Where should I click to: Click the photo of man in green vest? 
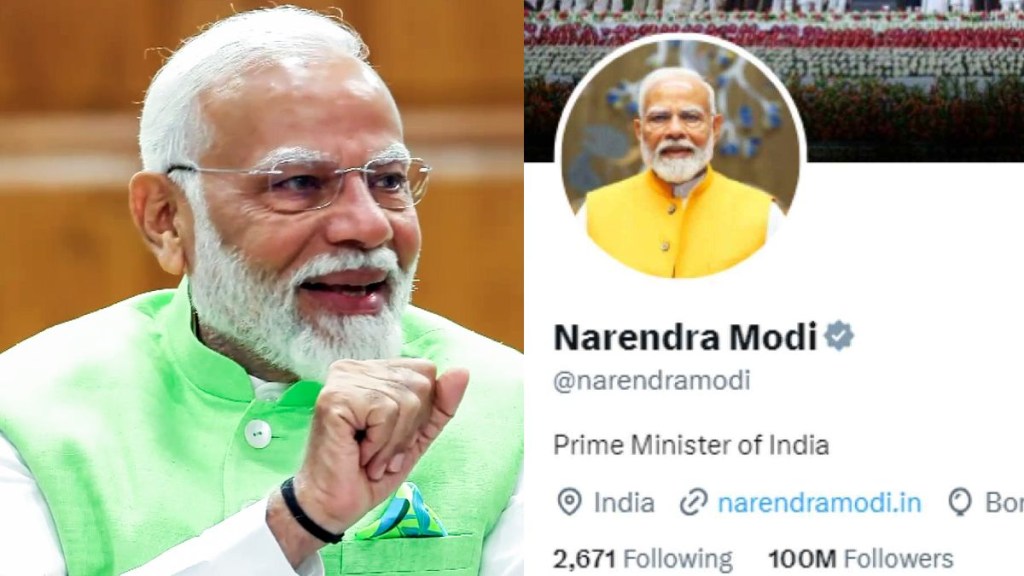point(261,288)
